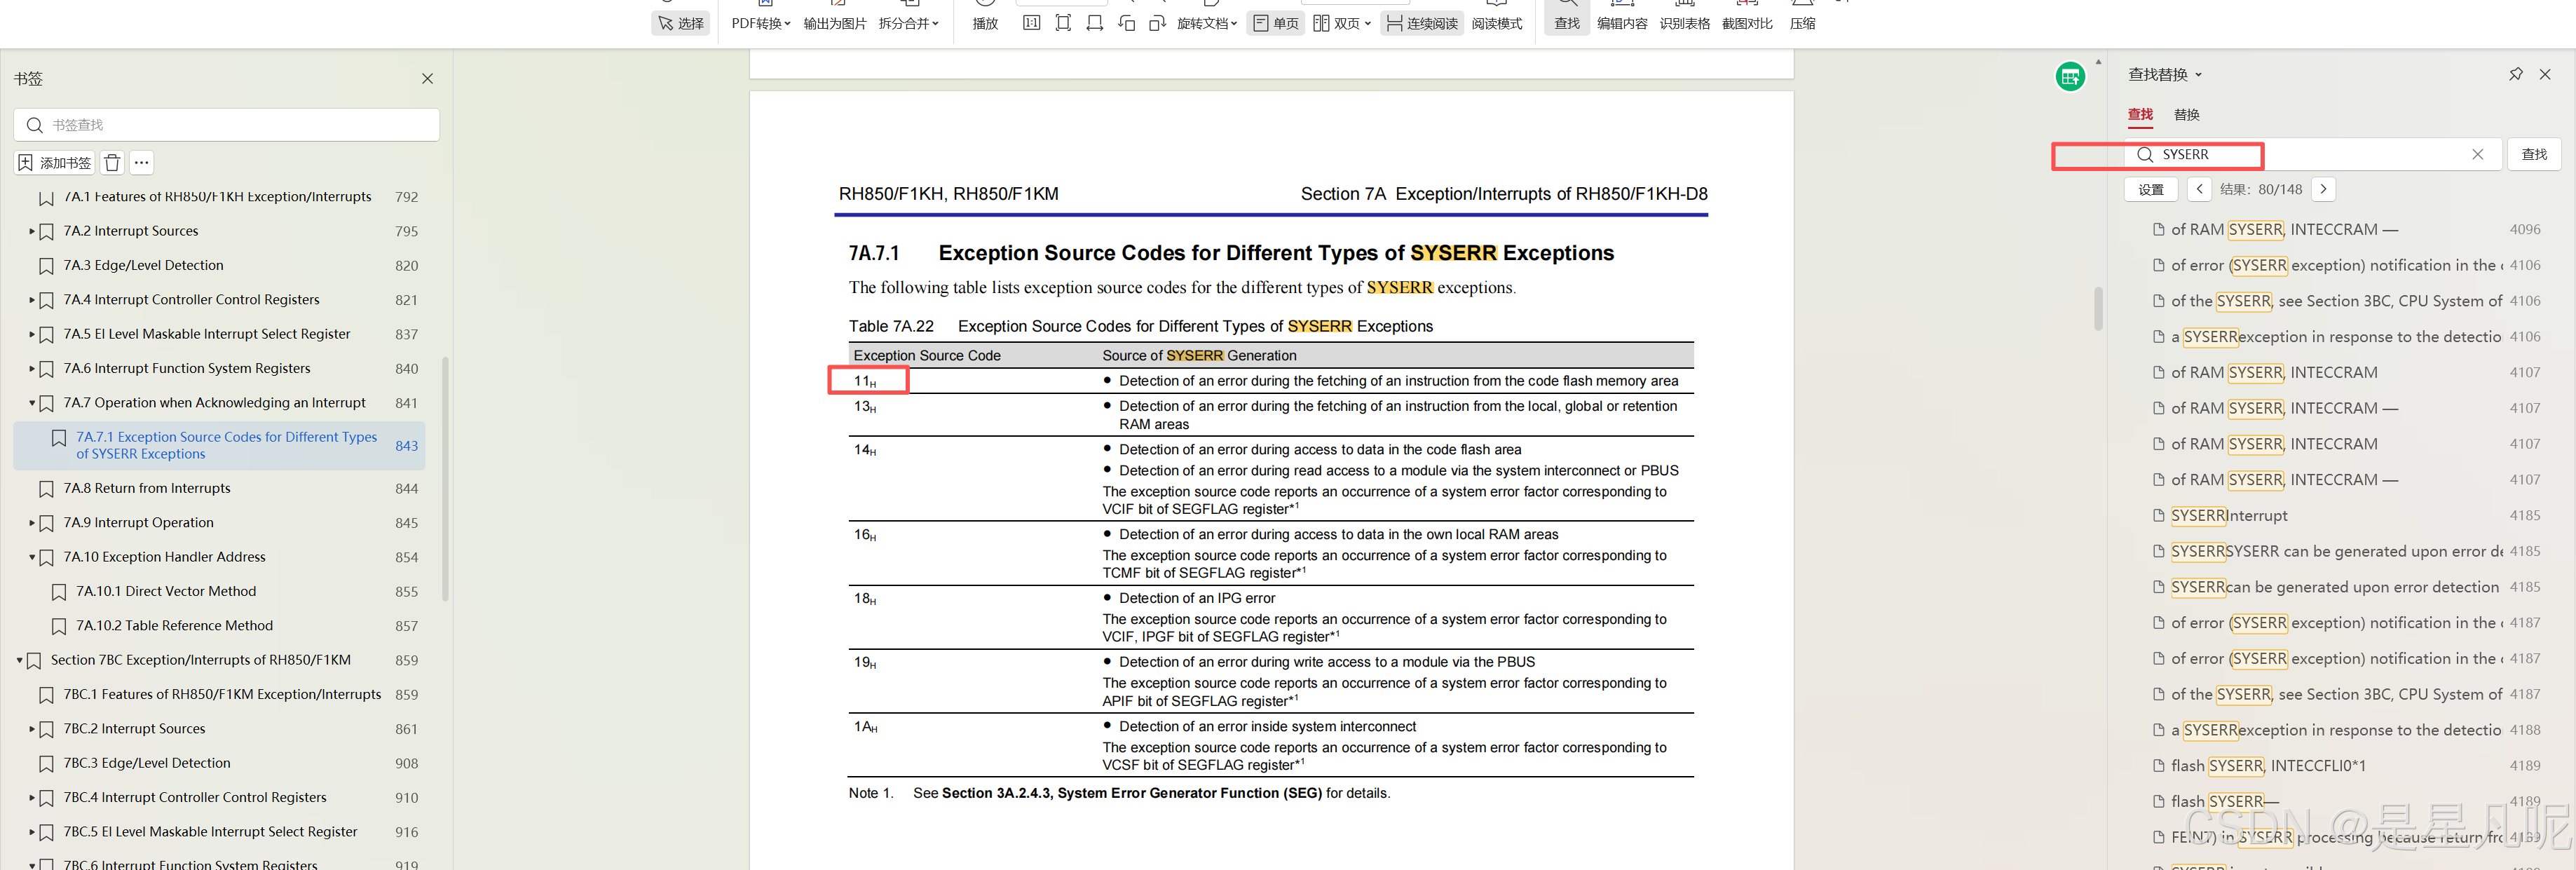The image size is (2576, 870).
Task: Click the green spreadsheet floating icon
Action: coord(2069,76)
